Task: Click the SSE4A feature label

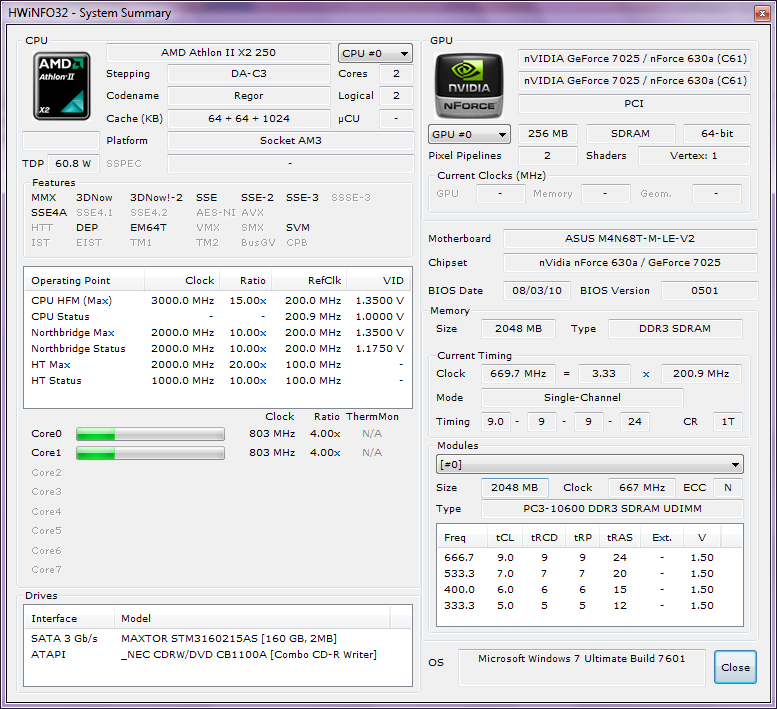Action: click(x=49, y=213)
